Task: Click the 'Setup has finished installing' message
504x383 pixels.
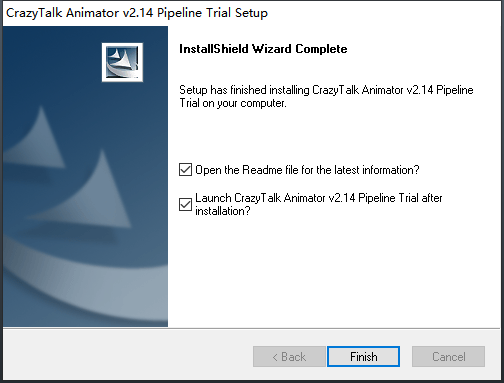Action: point(326,96)
